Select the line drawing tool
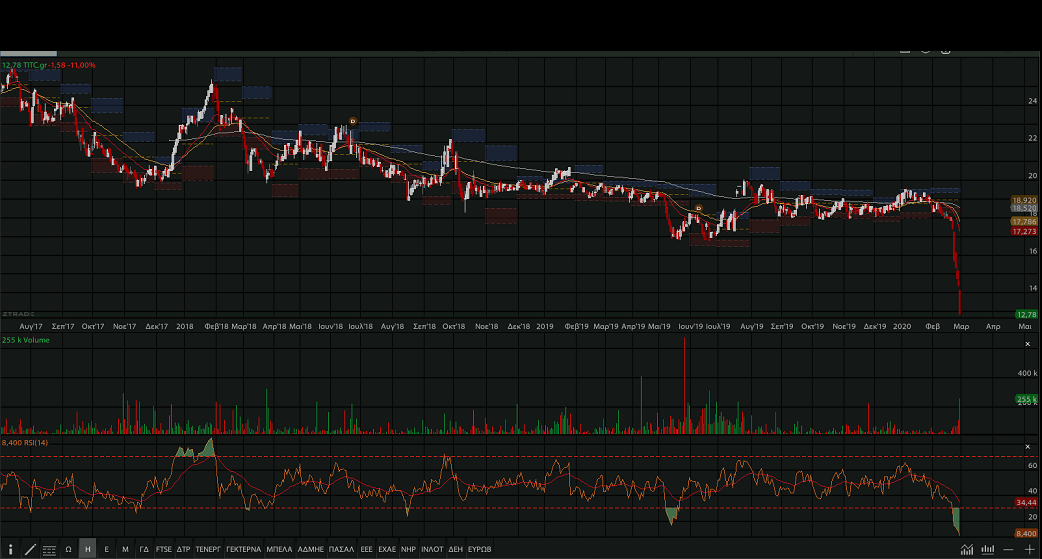This screenshot has width=1042, height=559. pos(30,549)
